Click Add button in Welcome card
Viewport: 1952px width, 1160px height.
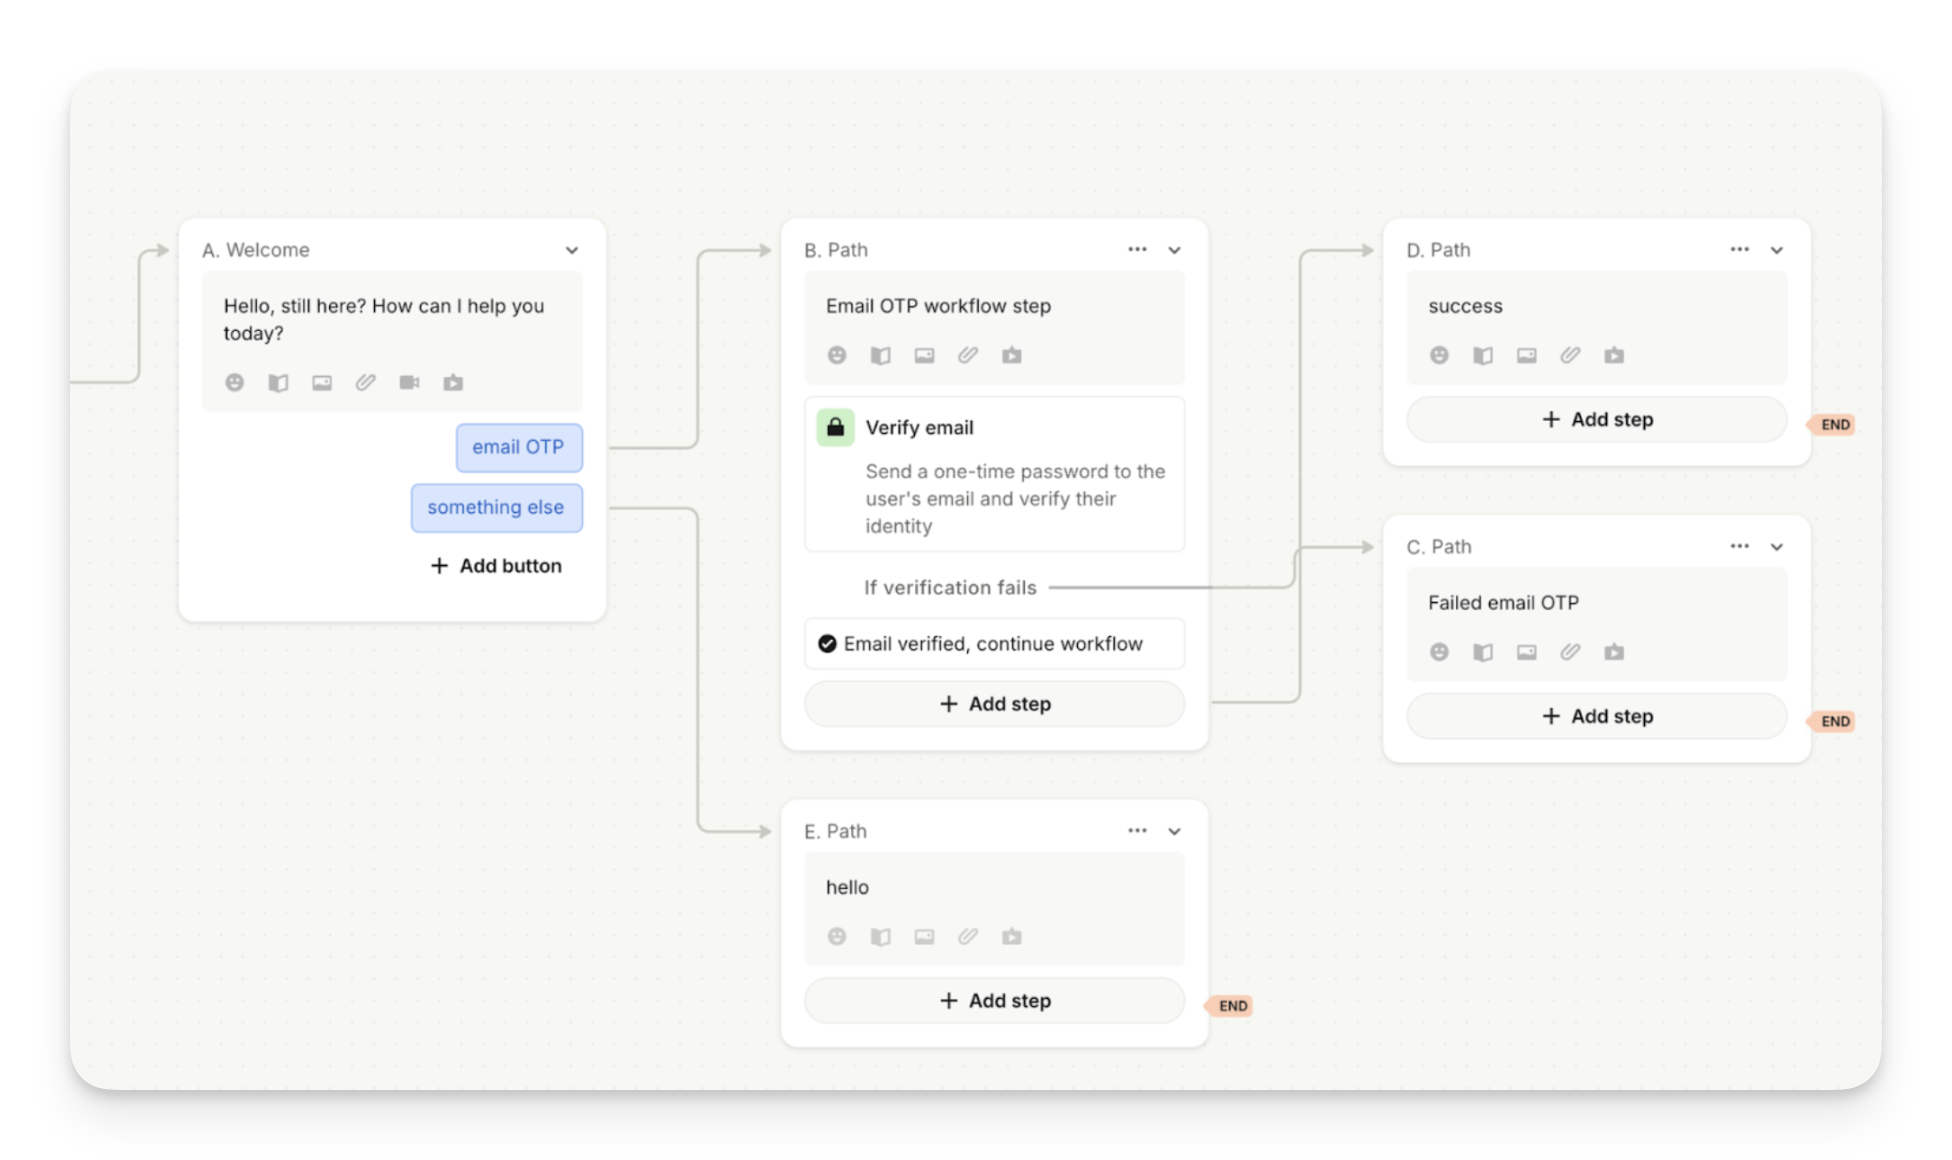496,566
